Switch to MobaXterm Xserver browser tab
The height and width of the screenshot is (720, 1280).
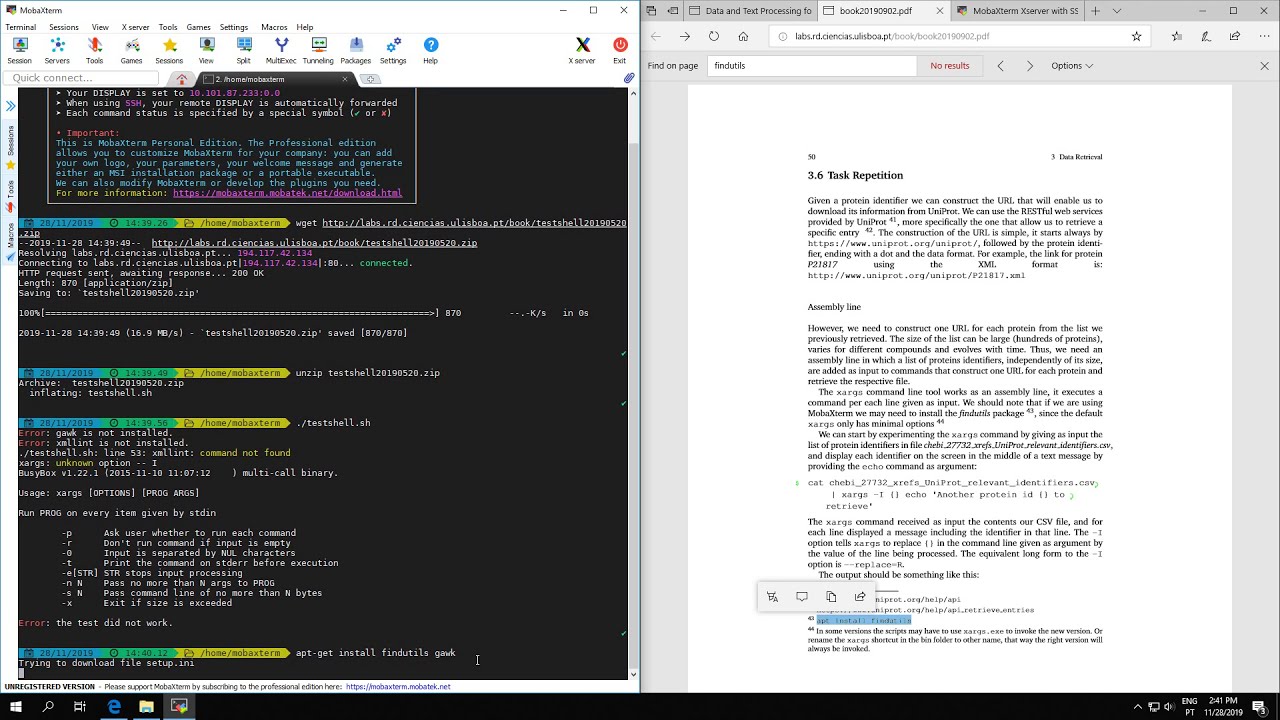tap(1017, 11)
